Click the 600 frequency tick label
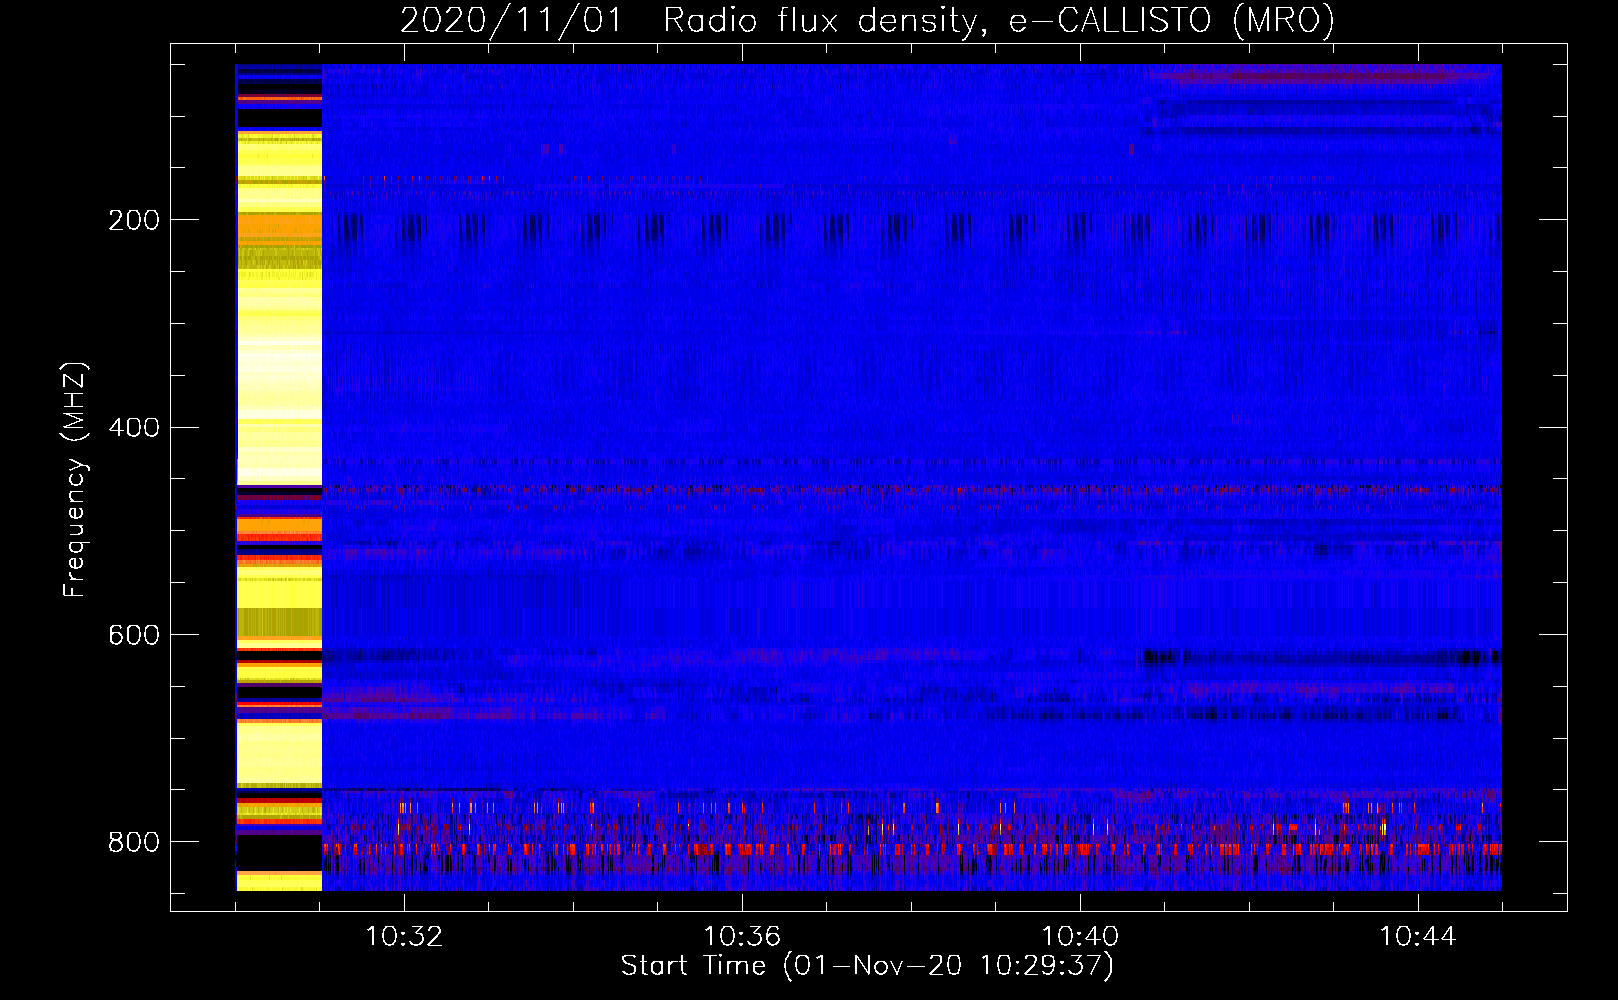 tap(133, 636)
